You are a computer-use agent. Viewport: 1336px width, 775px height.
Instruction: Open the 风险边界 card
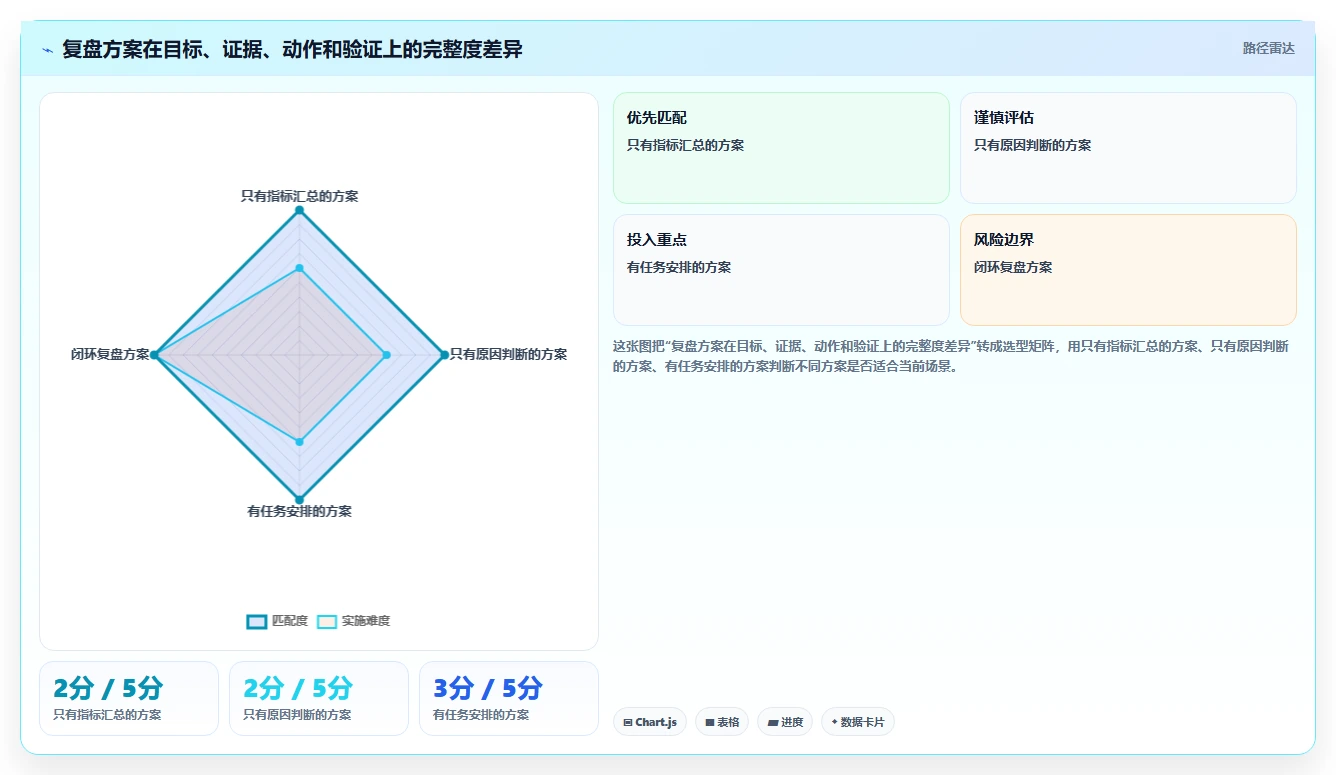(1128, 270)
